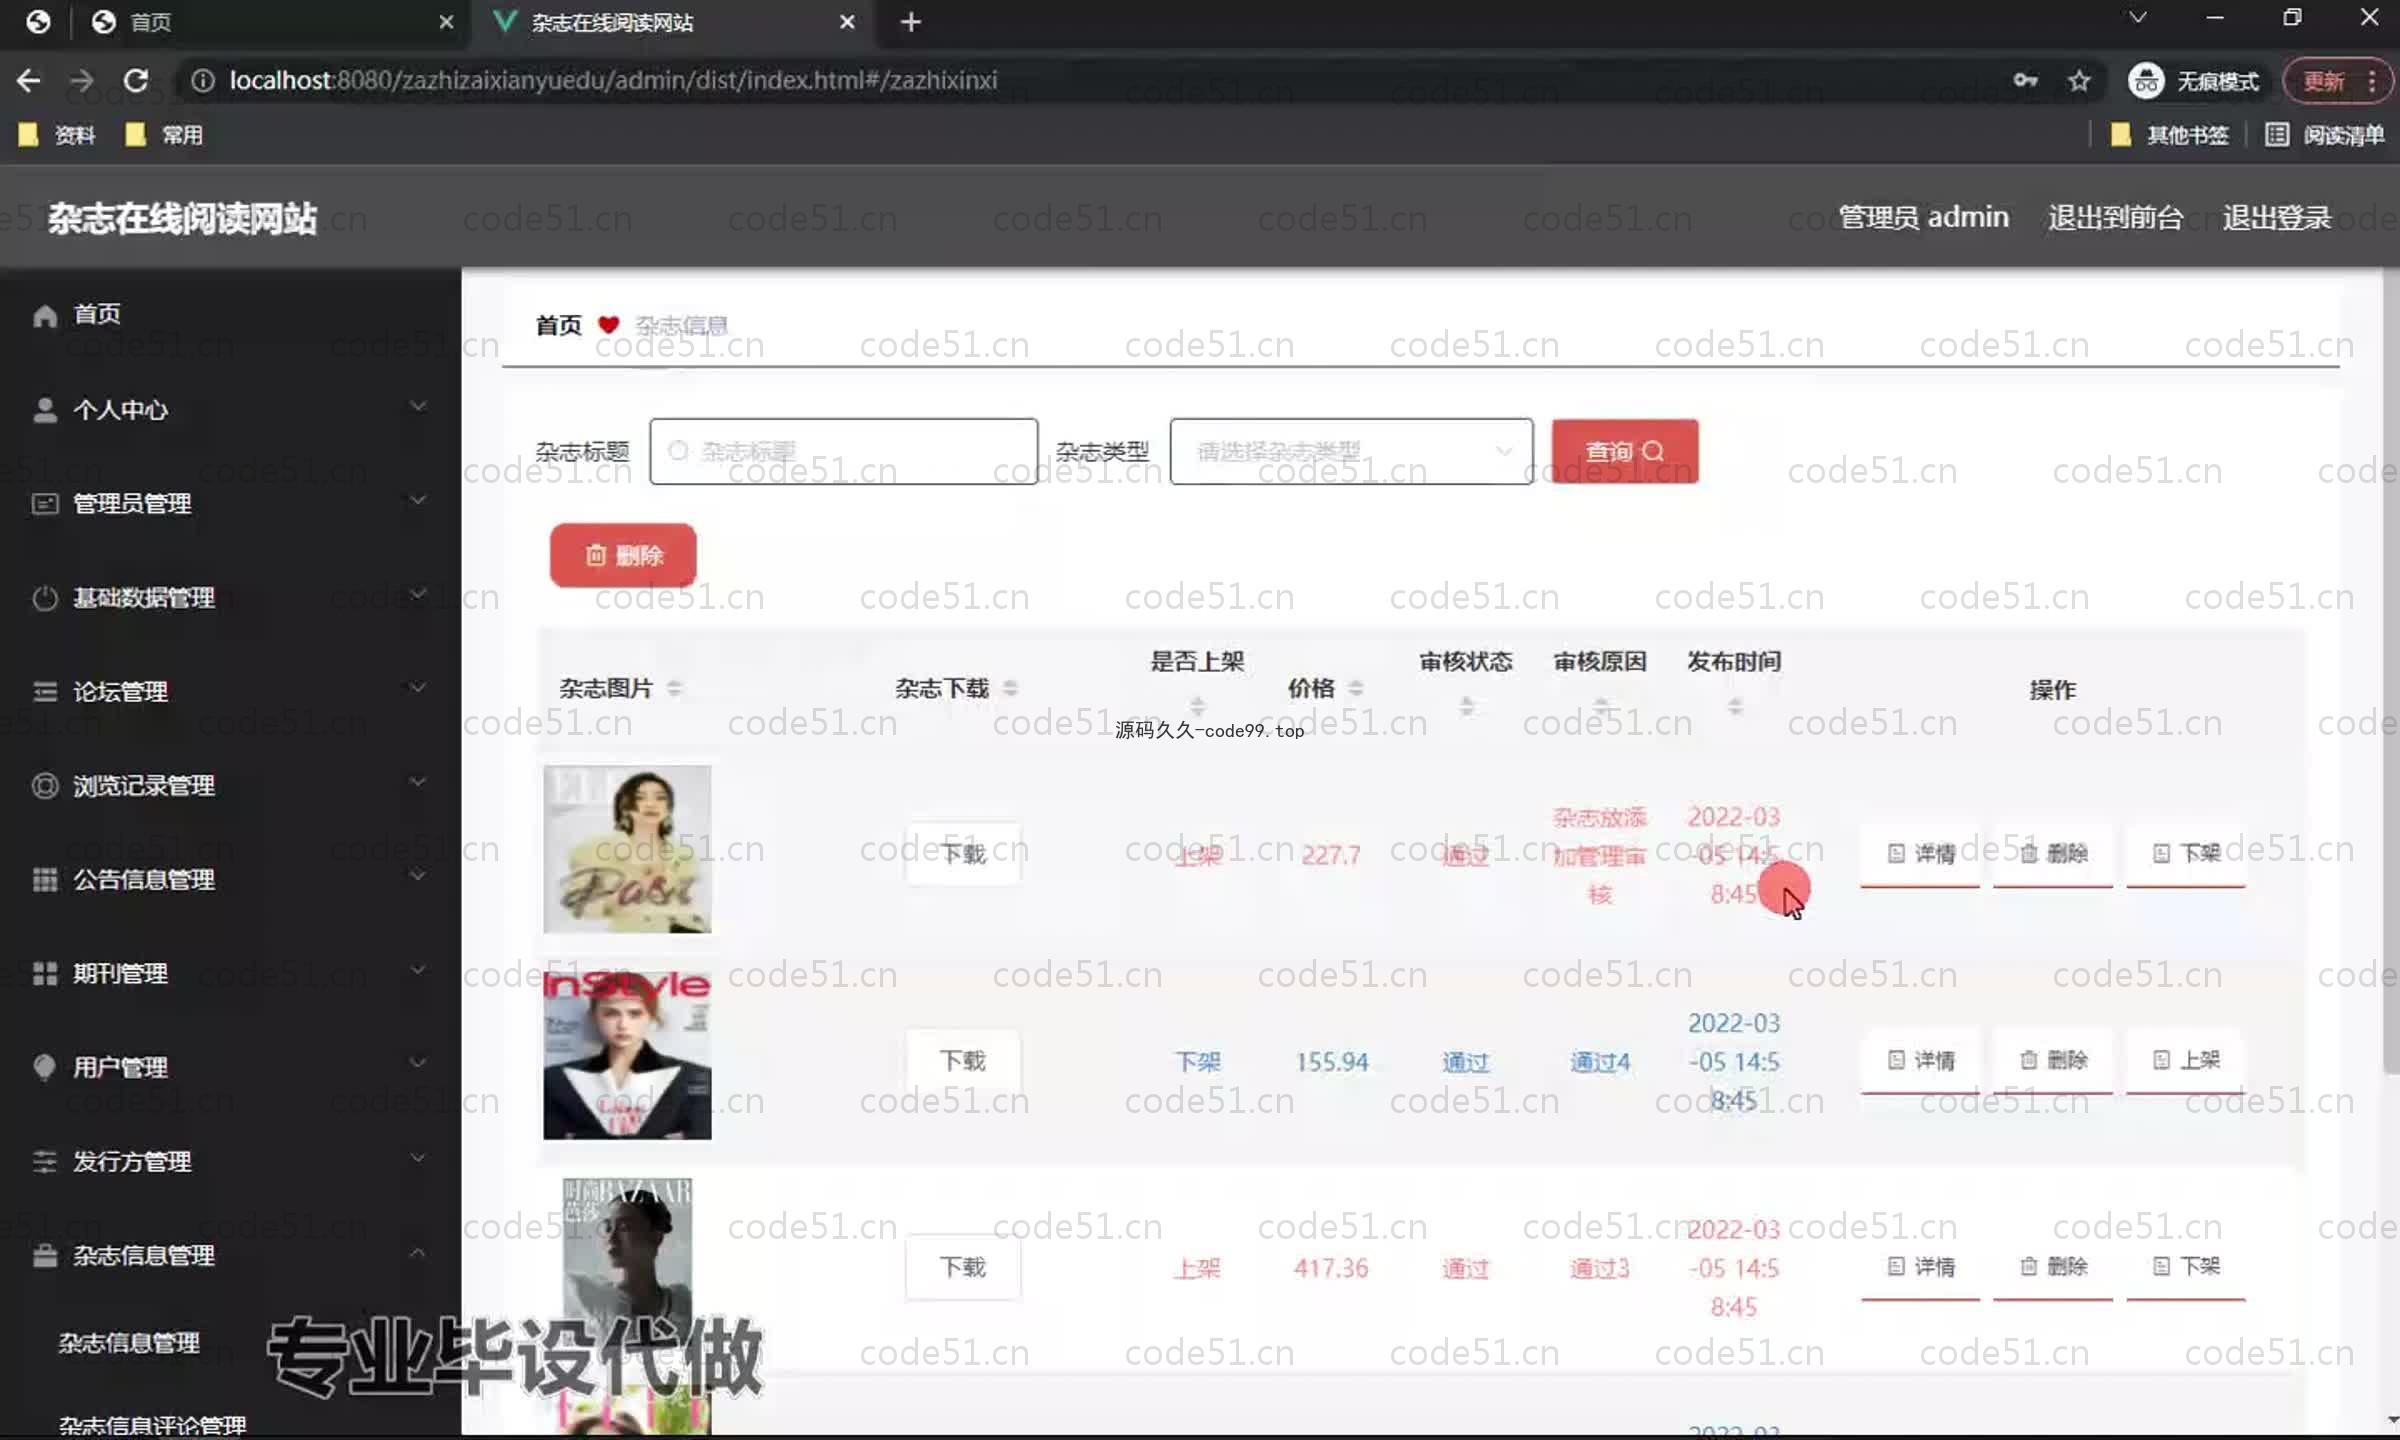Image resolution: width=2400 pixels, height=1440 pixels.
Task: Open the 阅读清单 reading list
Action: (2325, 135)
